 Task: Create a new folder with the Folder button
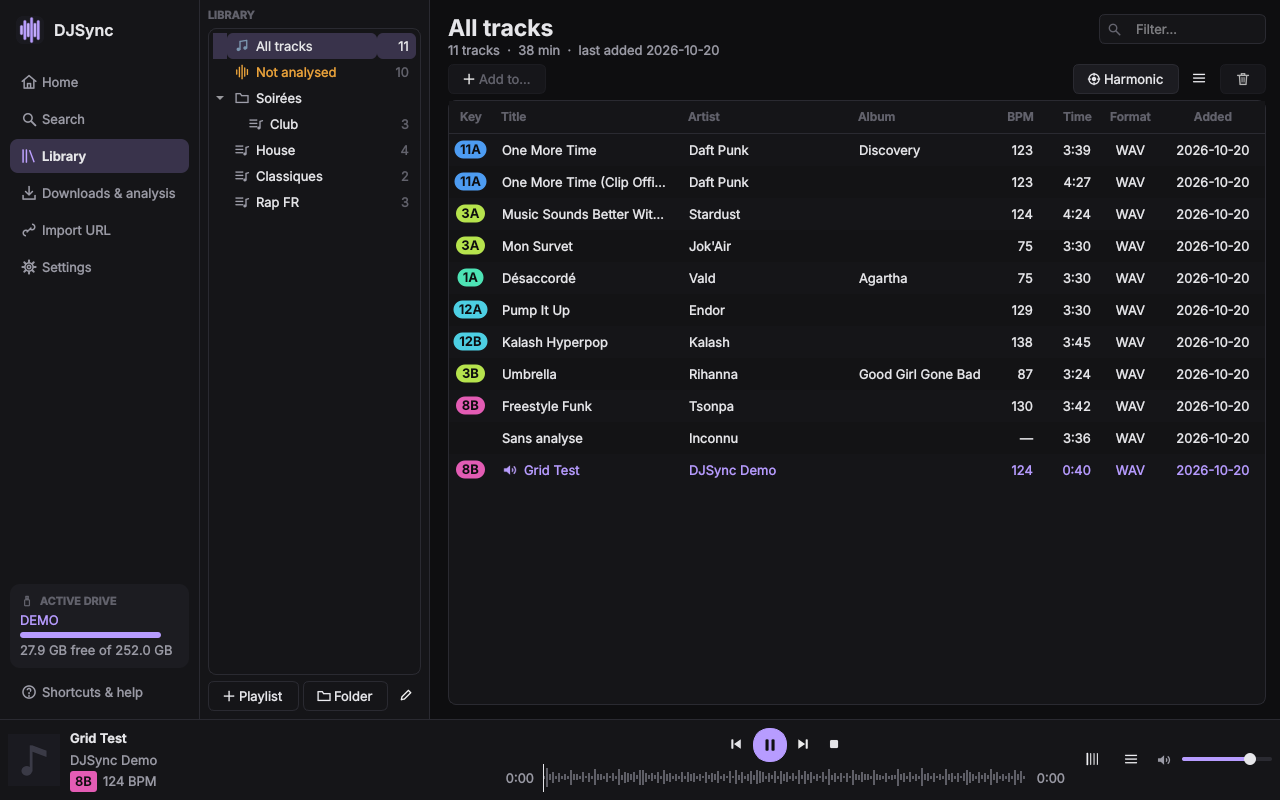345,696
